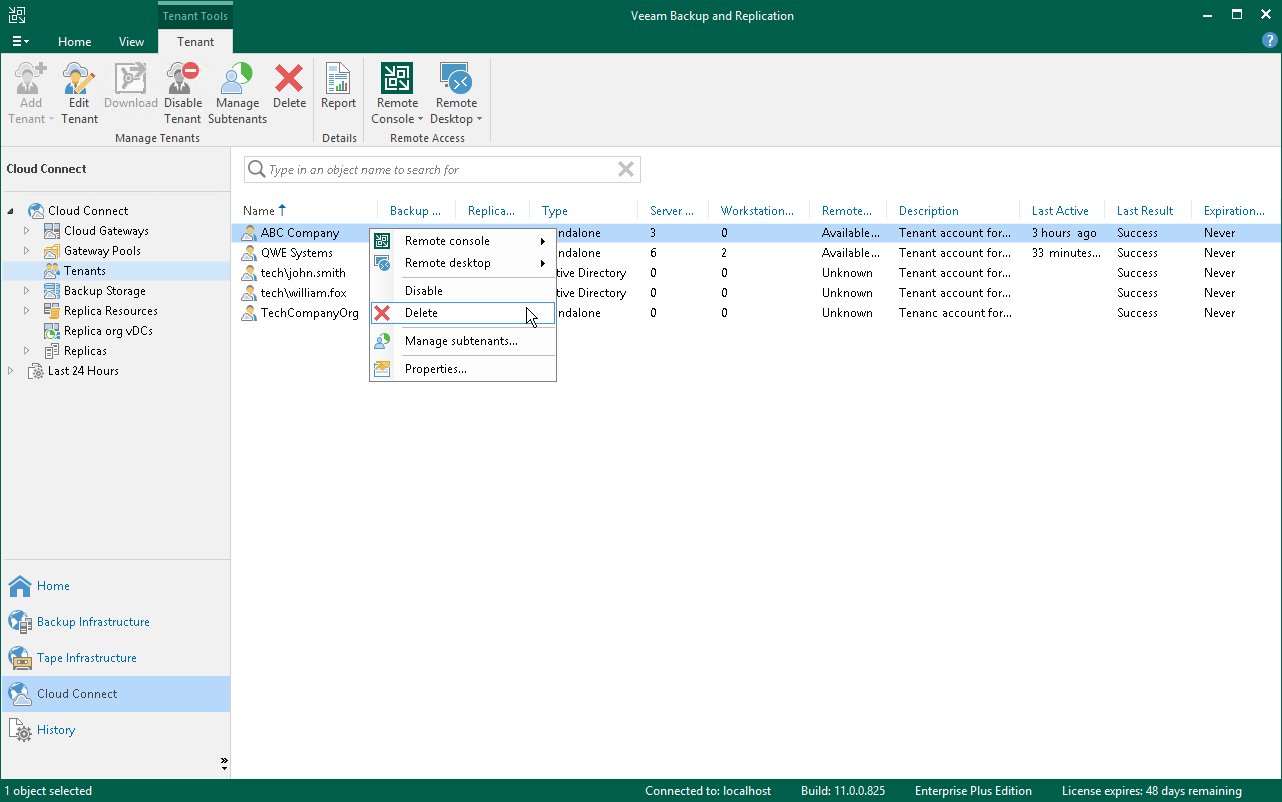The image size is (1282, 802).
Task: Open the main application menu dropdown
Action: [20, 42]
